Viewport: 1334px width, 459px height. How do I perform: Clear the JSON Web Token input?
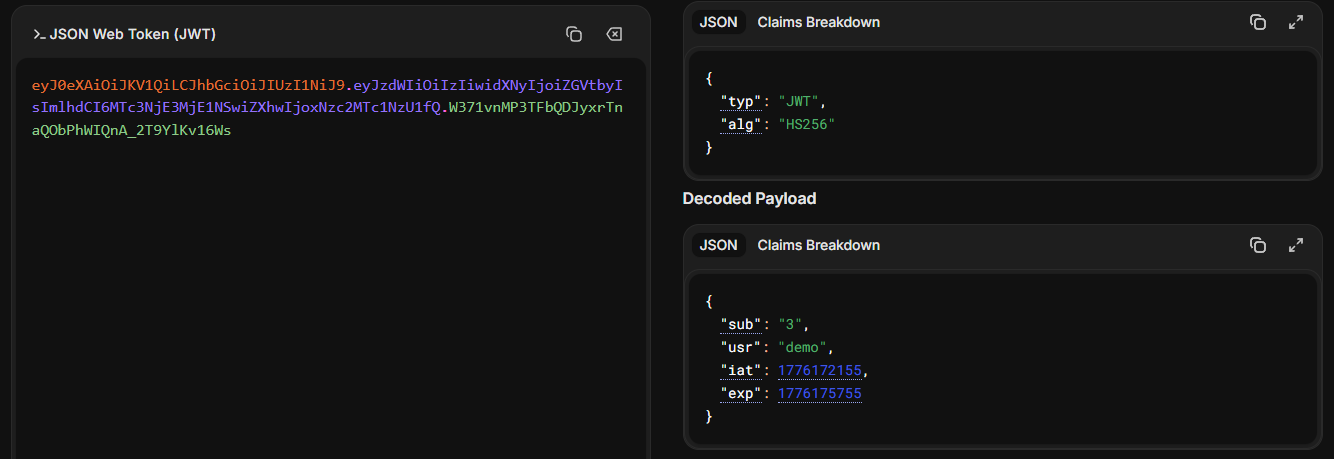coord(614,35)
